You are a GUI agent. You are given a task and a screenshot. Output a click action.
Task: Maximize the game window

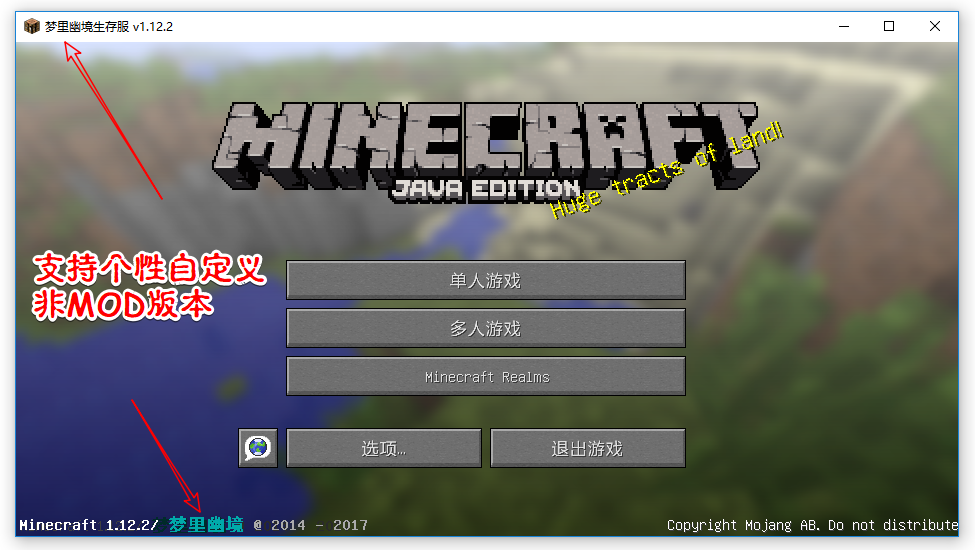pyautogui.click(x=889, y=26)
